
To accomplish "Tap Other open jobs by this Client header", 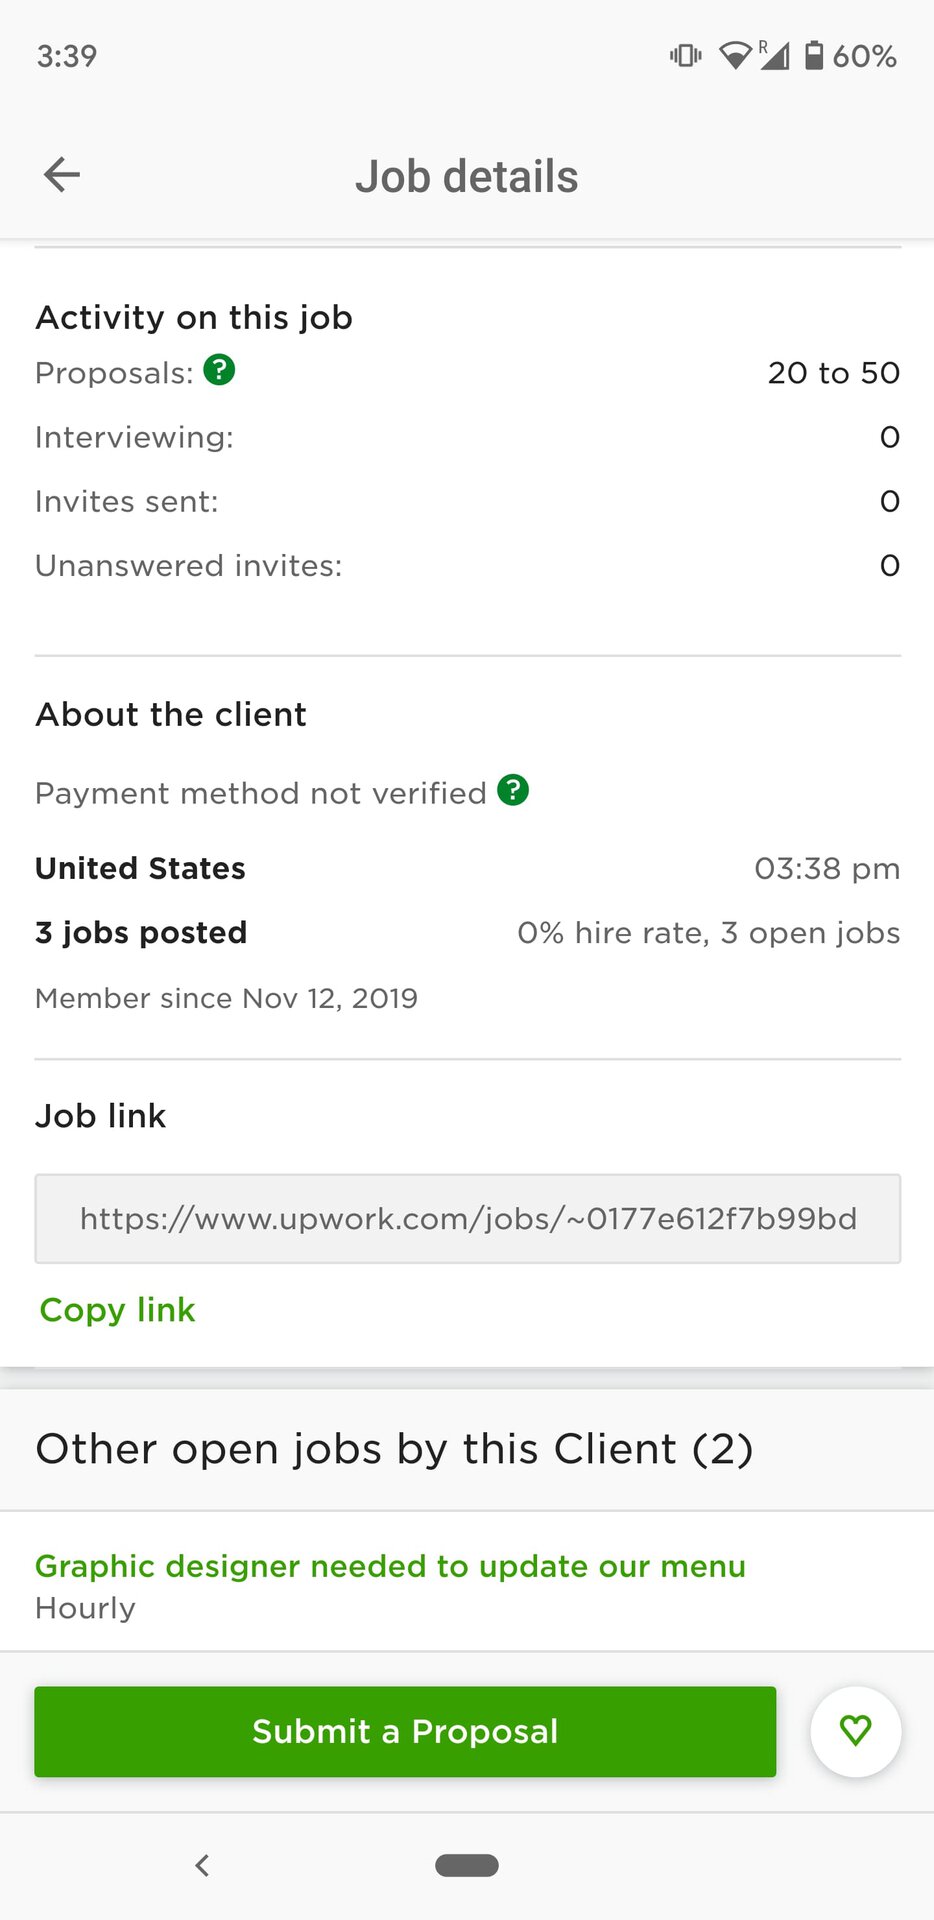I will [x=394, y=1449].
